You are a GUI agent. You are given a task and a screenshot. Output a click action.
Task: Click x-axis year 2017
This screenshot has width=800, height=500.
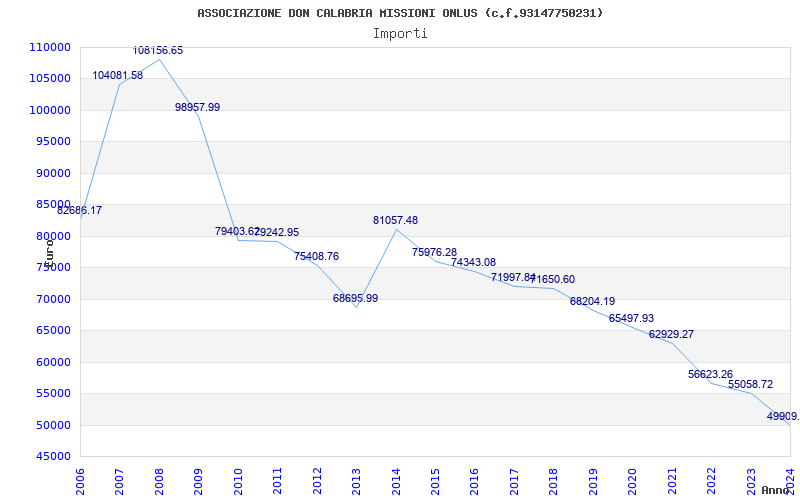(x=514, y=481)
